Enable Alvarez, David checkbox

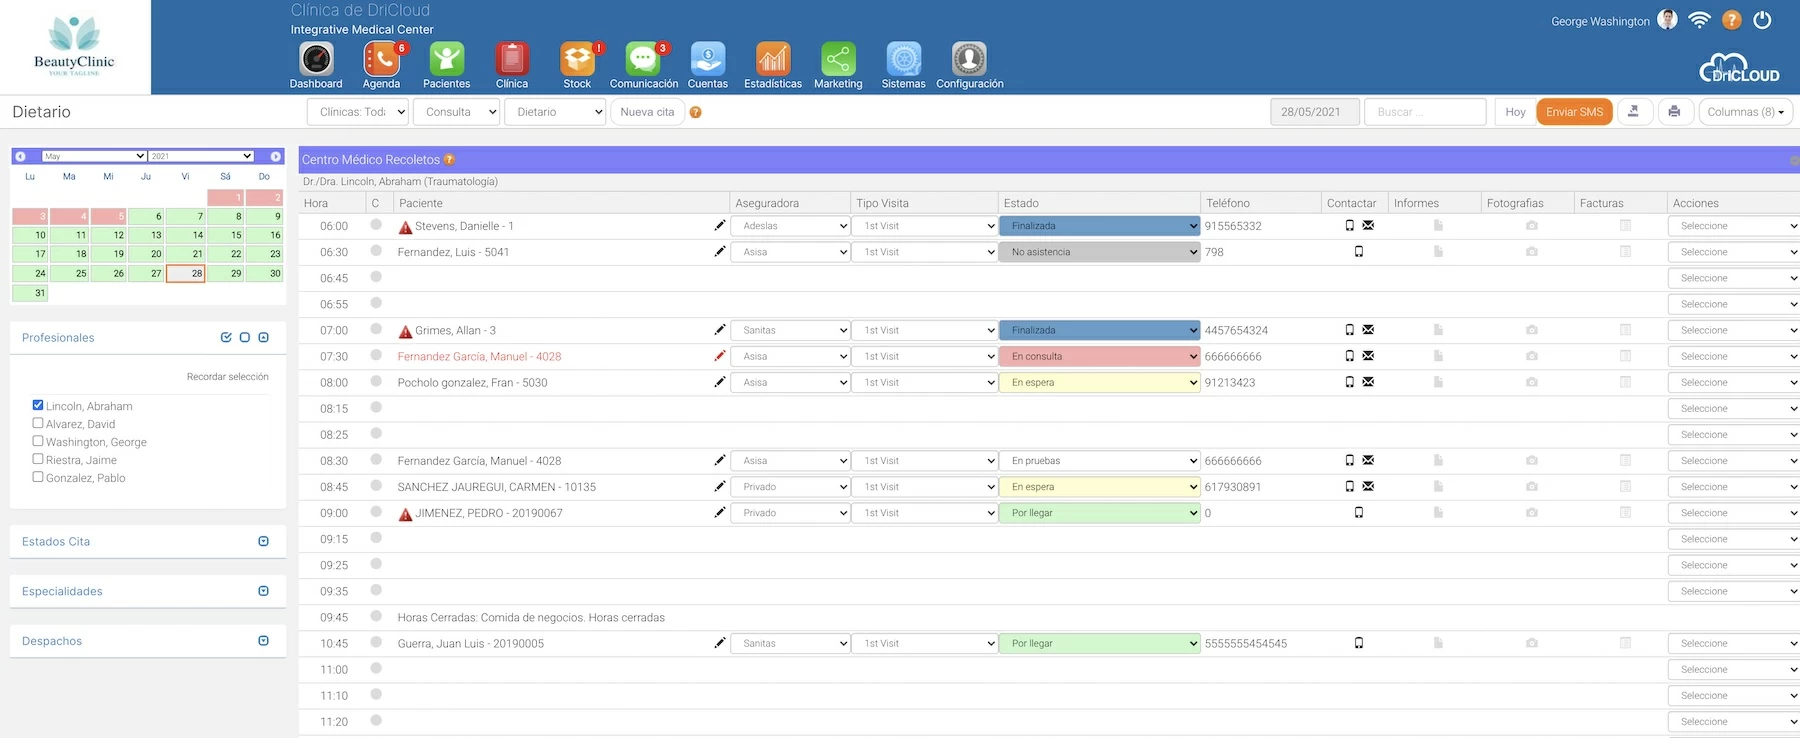[38, 424]
